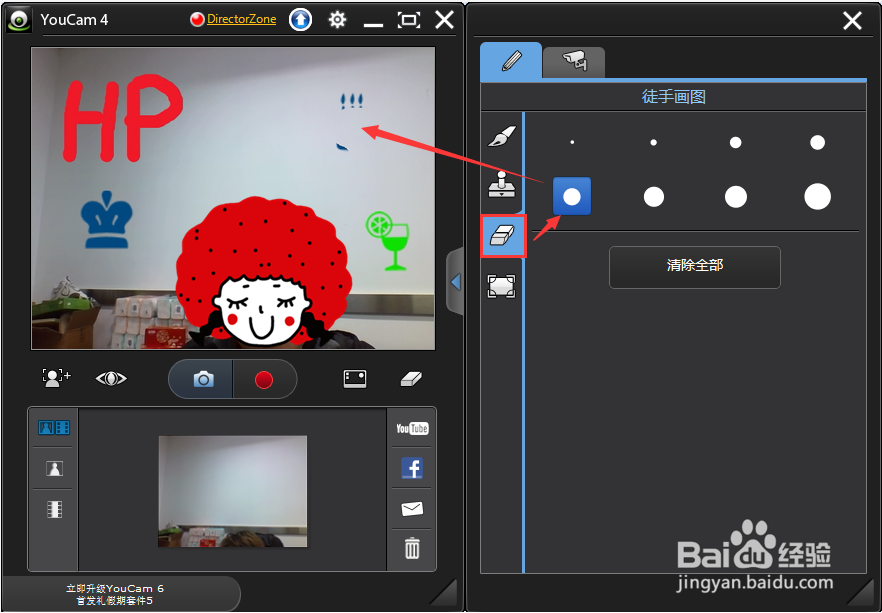882x613 pixels.
Task: Select the paintbrush drawing tool
Action: 502,136
